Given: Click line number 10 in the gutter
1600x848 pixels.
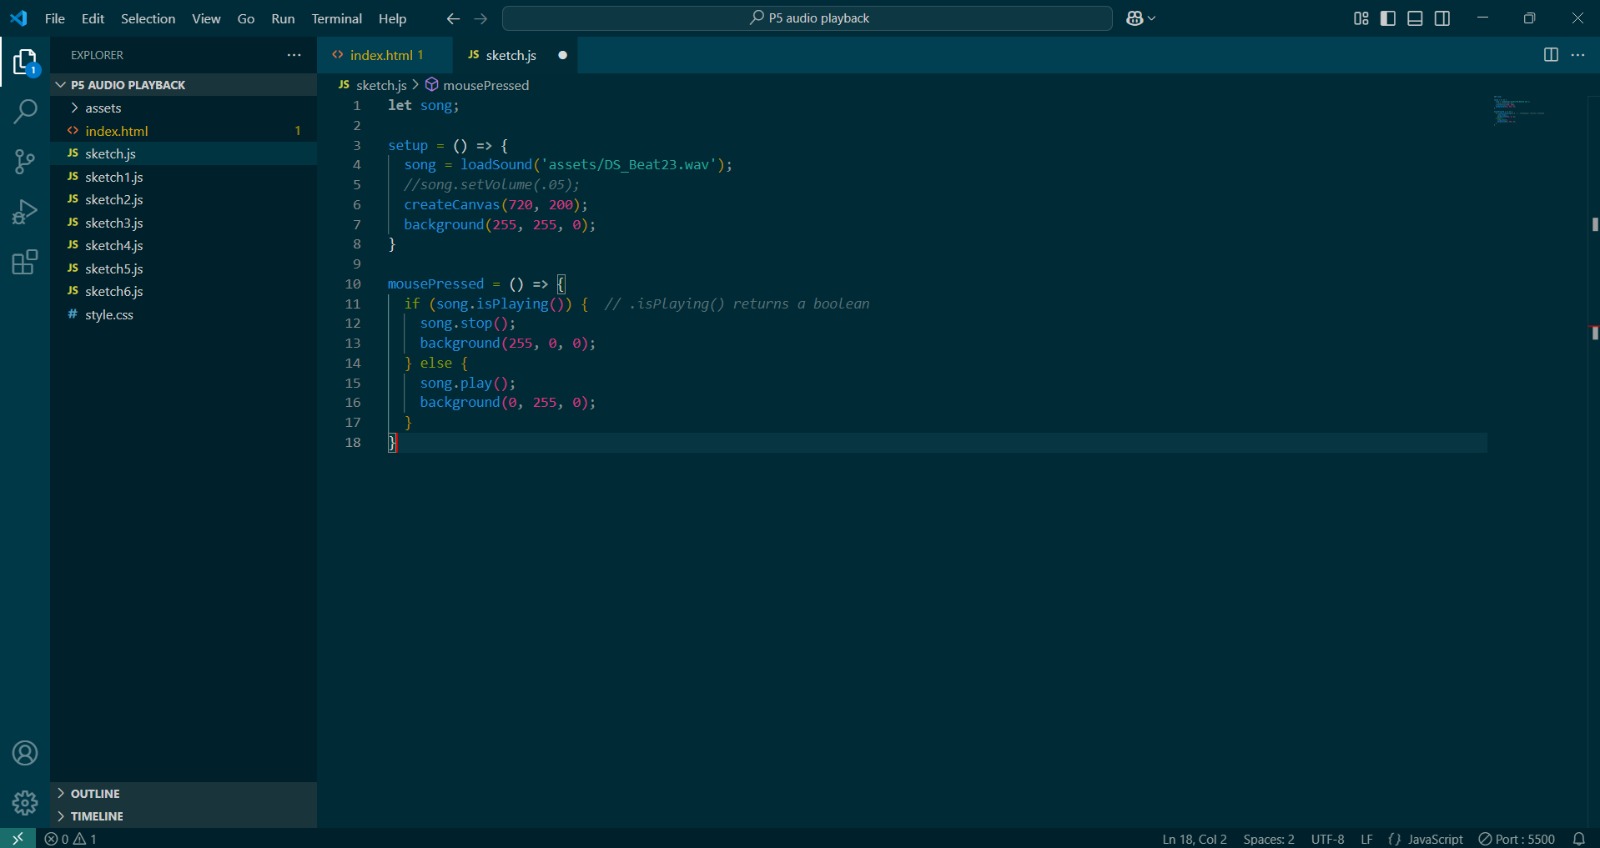Looking at the screenshot, I should (x=353, y=284).
